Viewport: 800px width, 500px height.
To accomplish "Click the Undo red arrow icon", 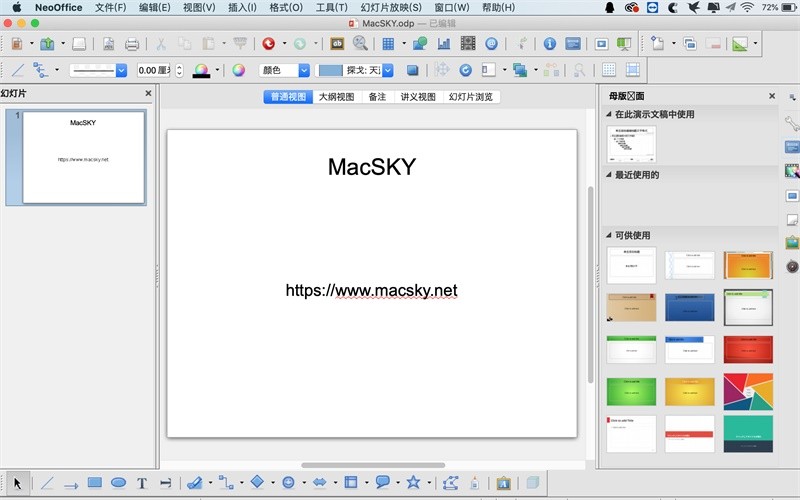I will pyautogui.click(x=268, y=44).
